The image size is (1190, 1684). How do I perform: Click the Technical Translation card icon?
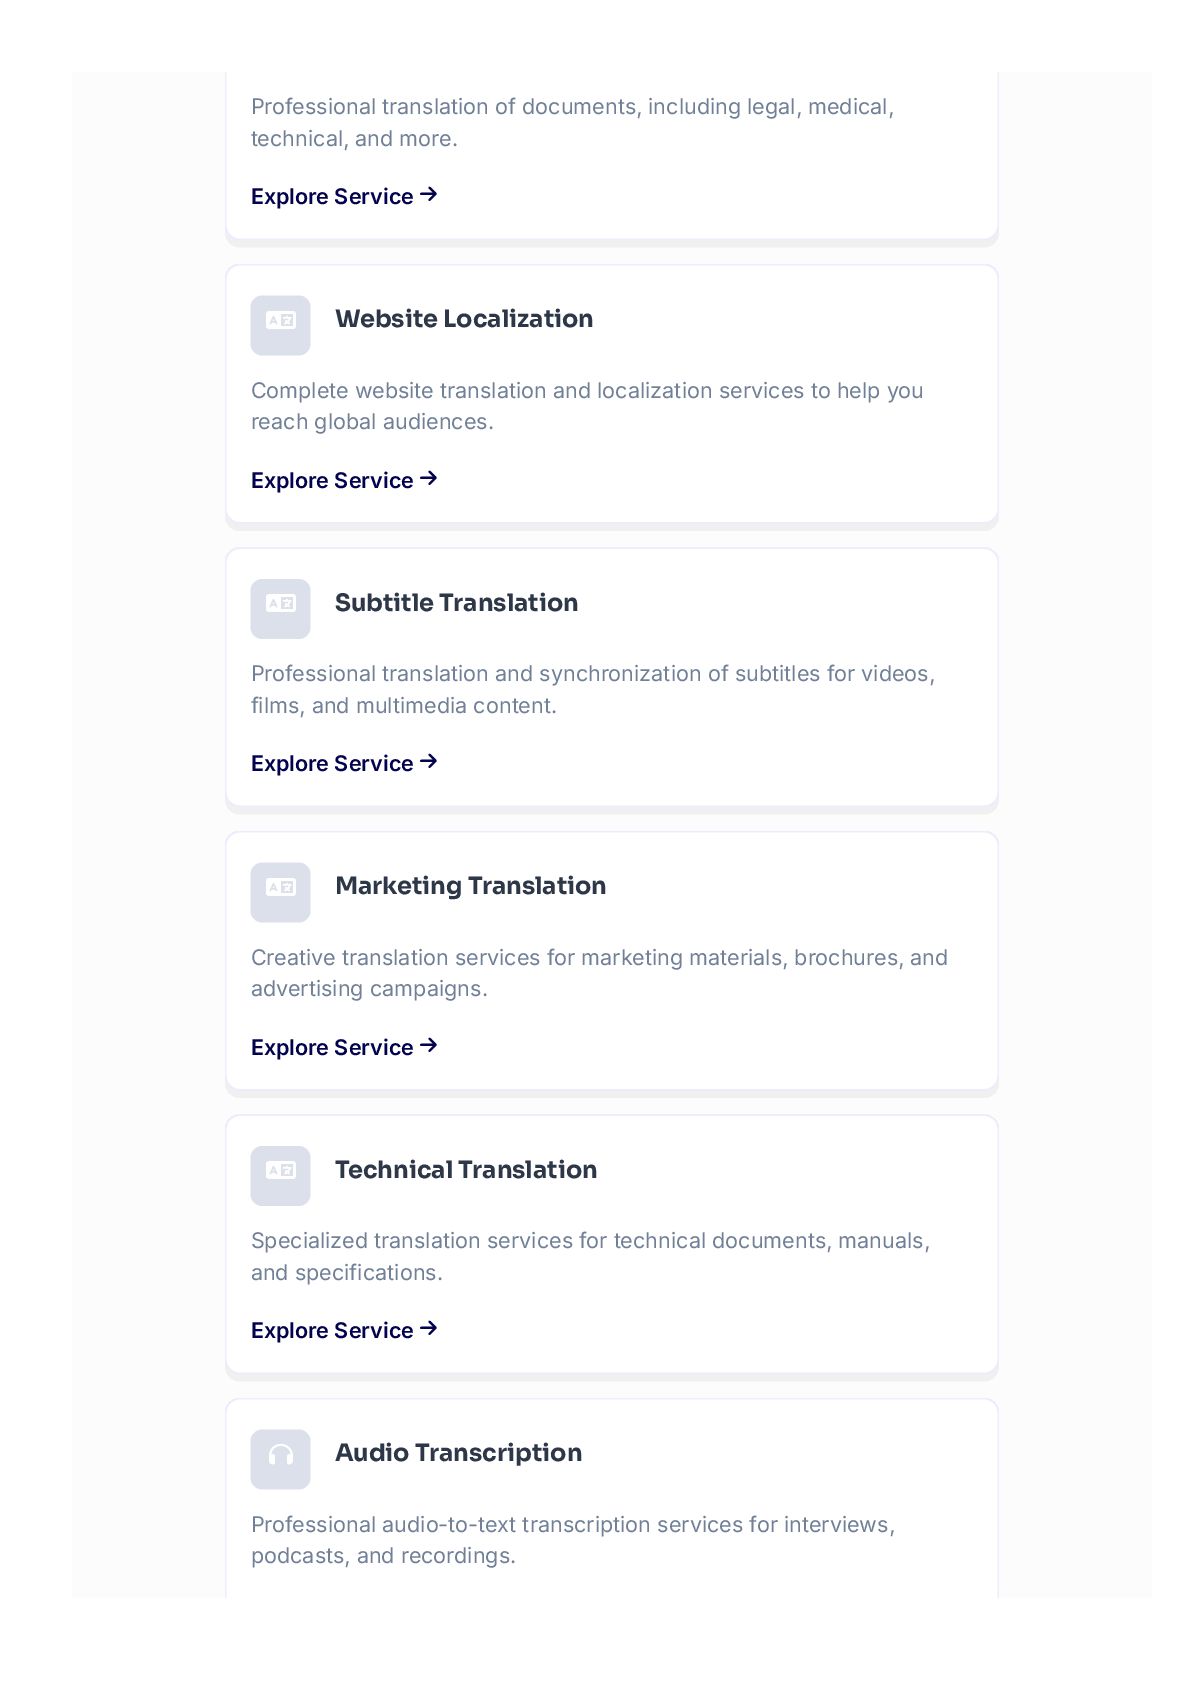point(280,1175)
